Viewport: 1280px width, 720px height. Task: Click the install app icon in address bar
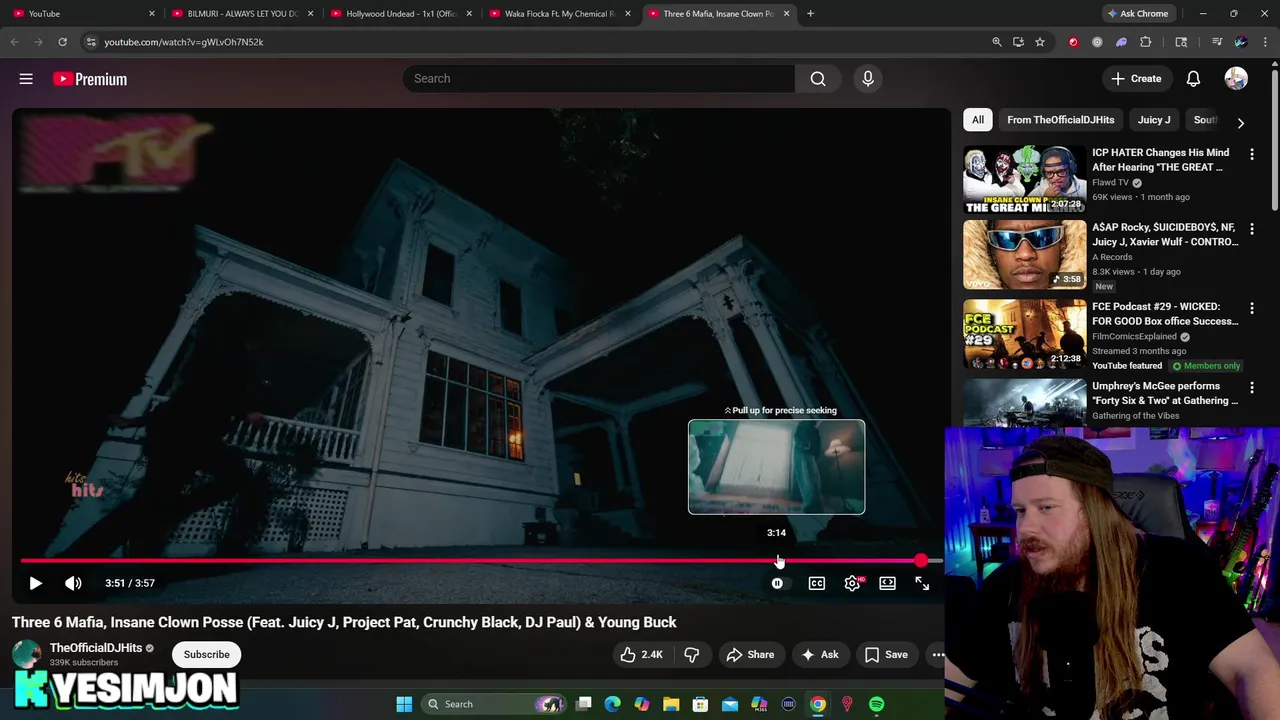click(1018, 42)
